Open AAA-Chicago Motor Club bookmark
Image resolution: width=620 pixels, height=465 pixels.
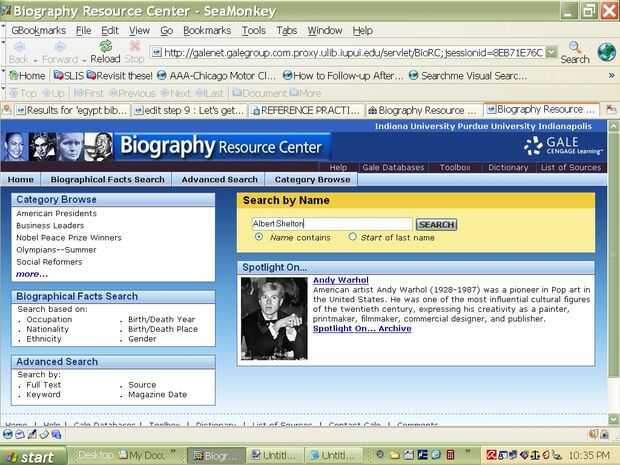216,76
